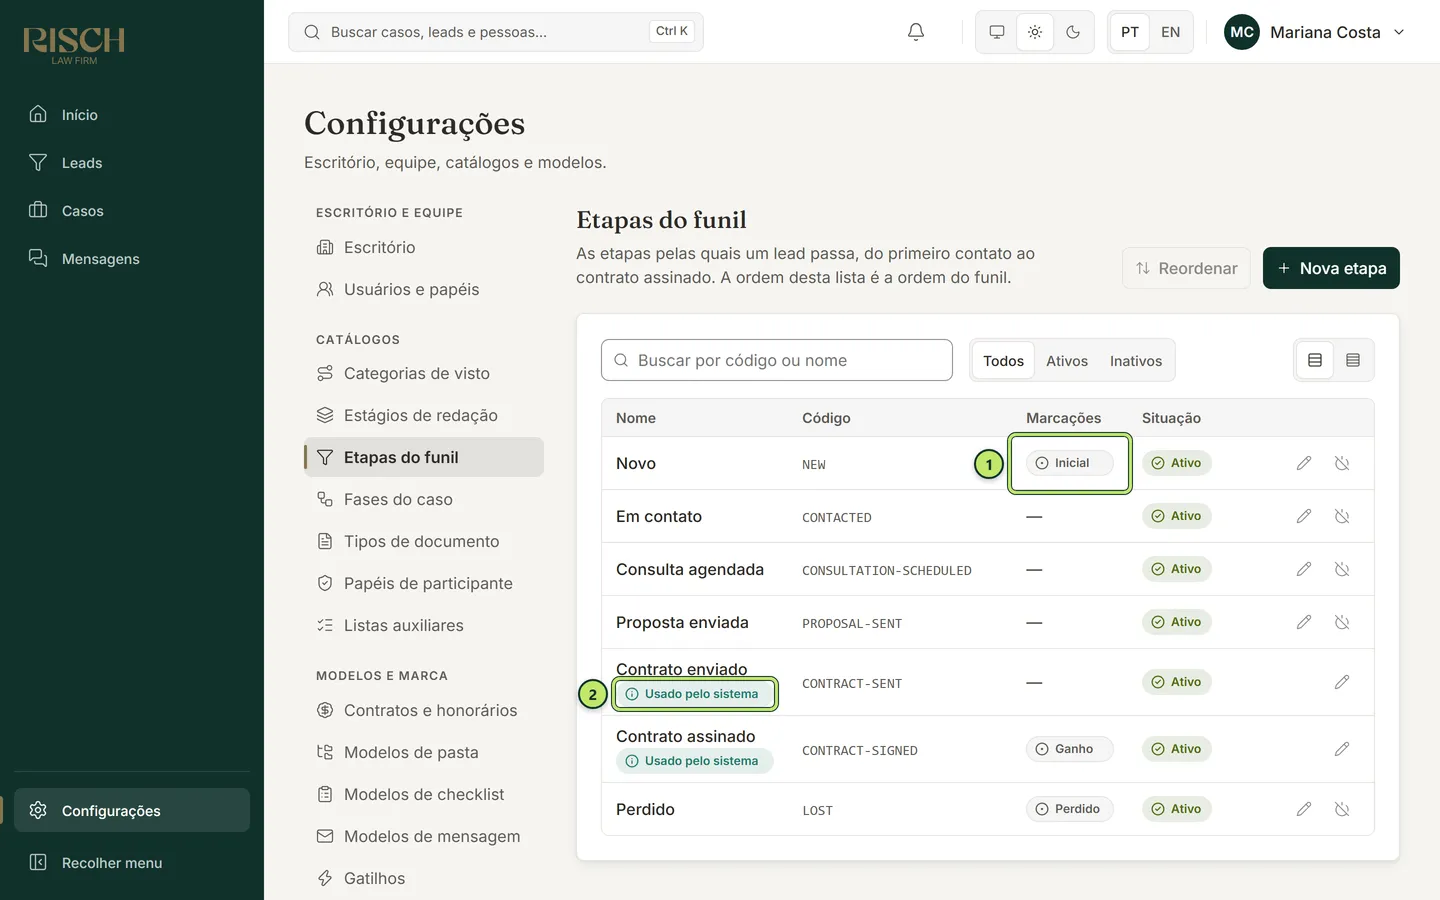Image resolution: width=1440 pixels, height=900 pixels.
Task: Select EN language option
Action: 1170,32
